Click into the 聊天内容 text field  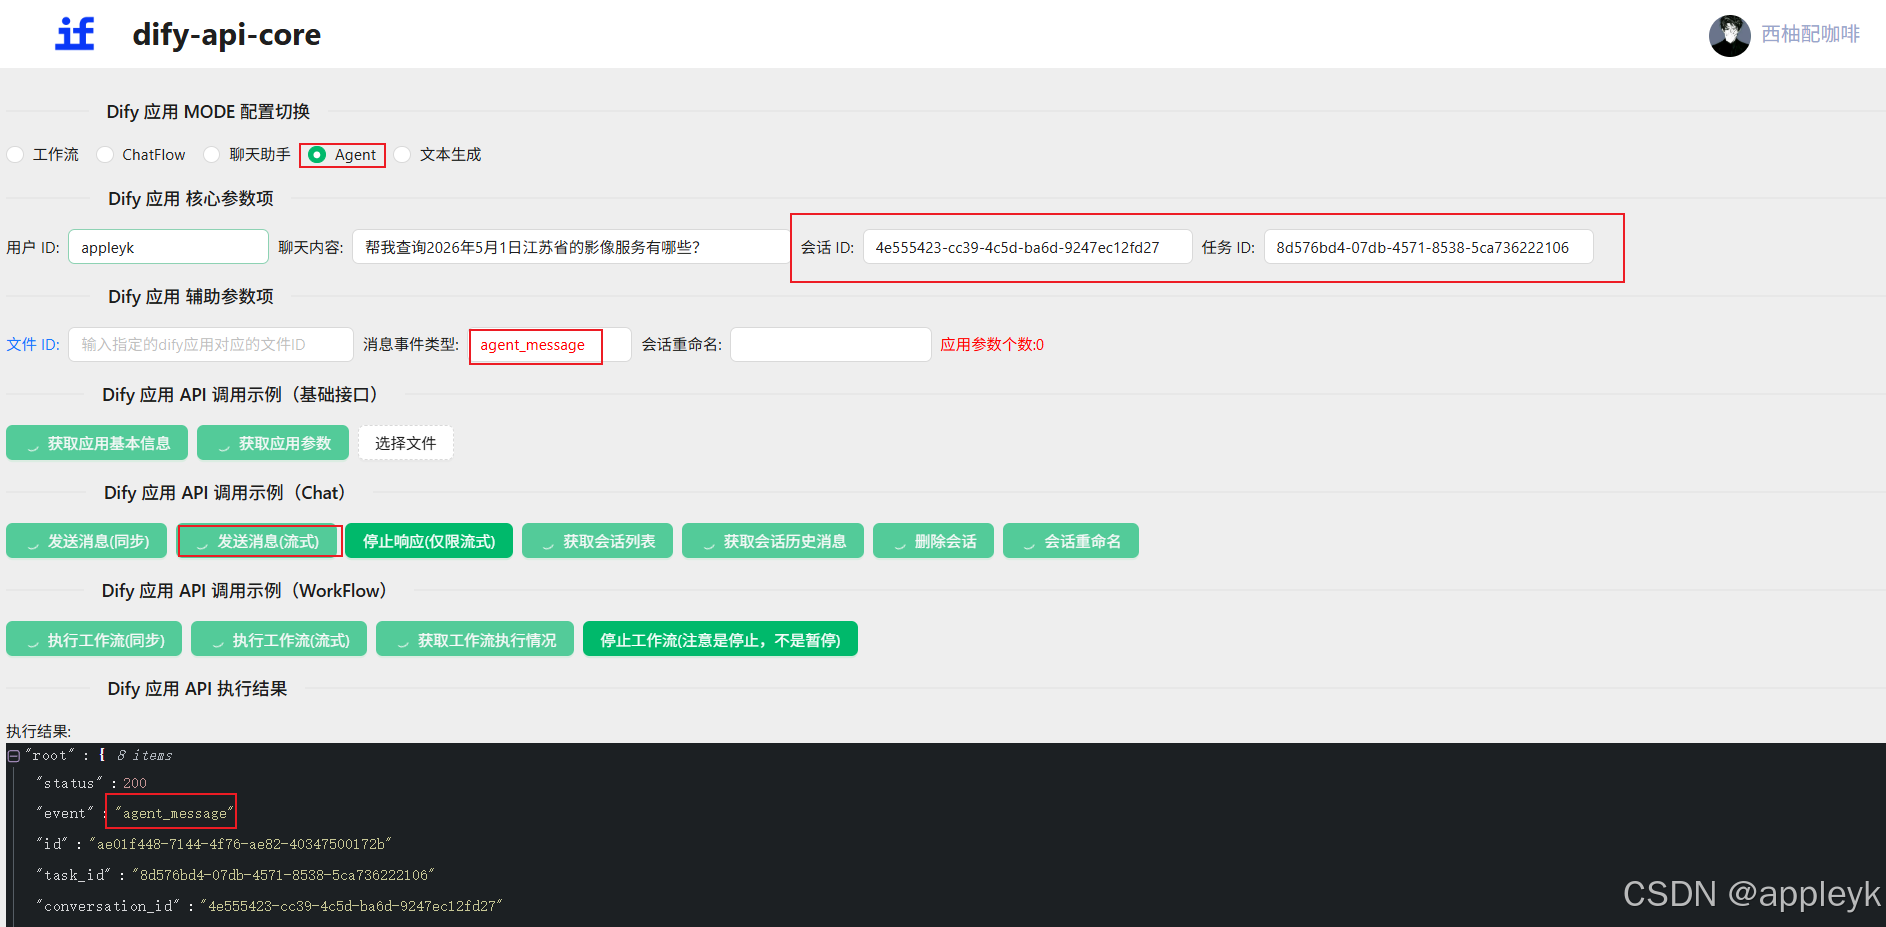tap(571, 247)
